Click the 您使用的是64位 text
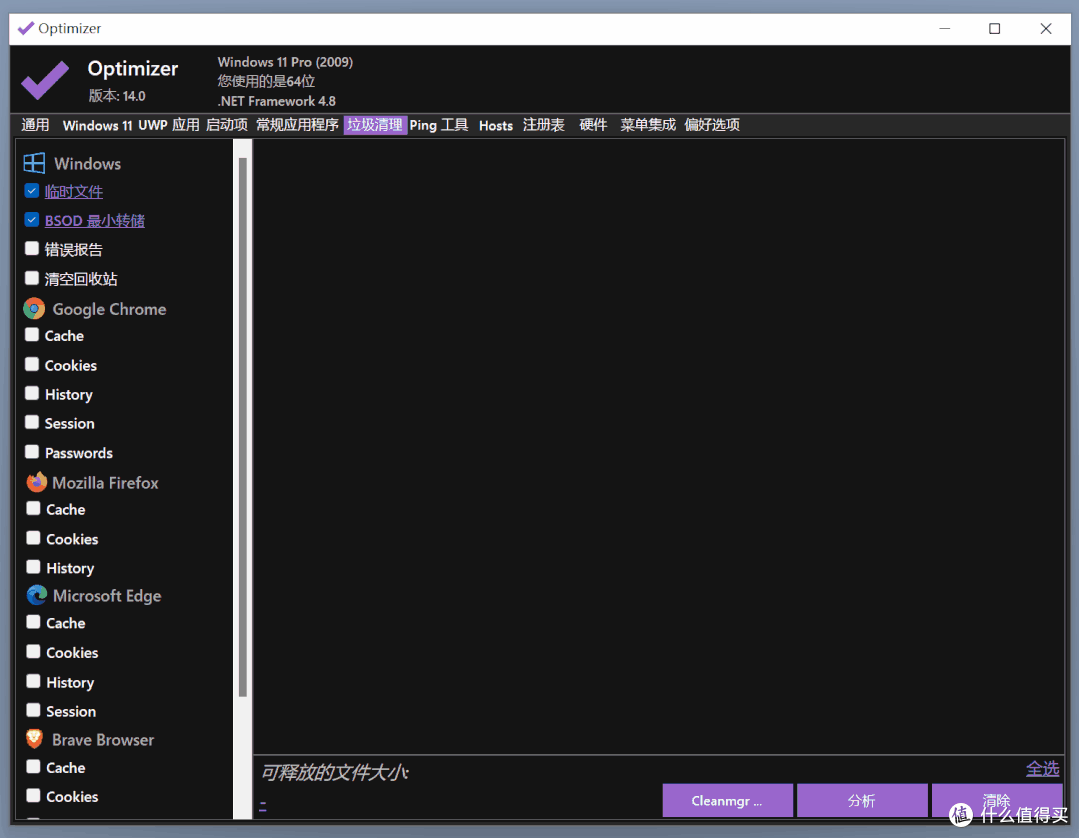The height and width of the screenshot is (838, 1079). (x=266, y=81)
